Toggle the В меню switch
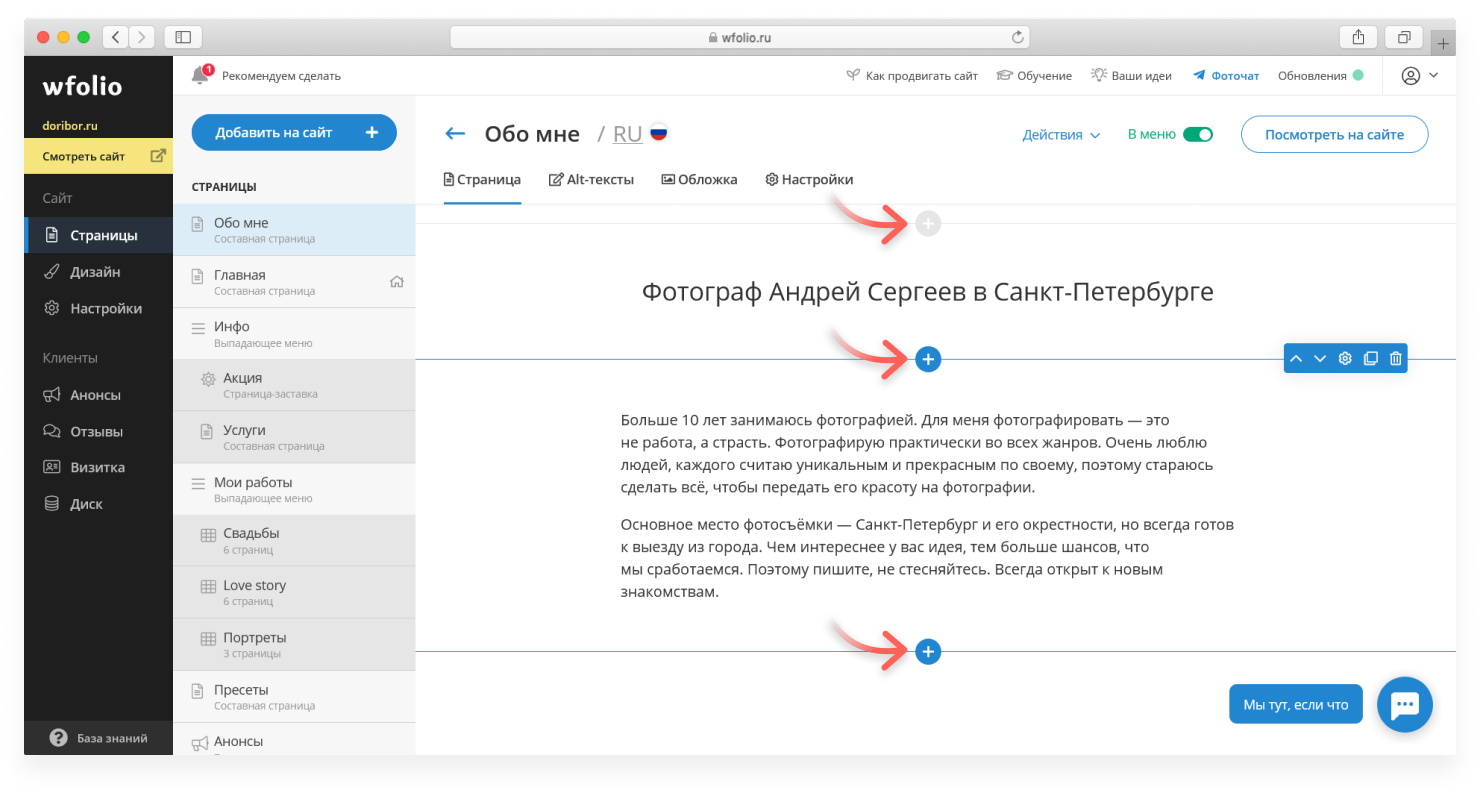Viewport: 1480px width, 798px height. click(1198, 134)
